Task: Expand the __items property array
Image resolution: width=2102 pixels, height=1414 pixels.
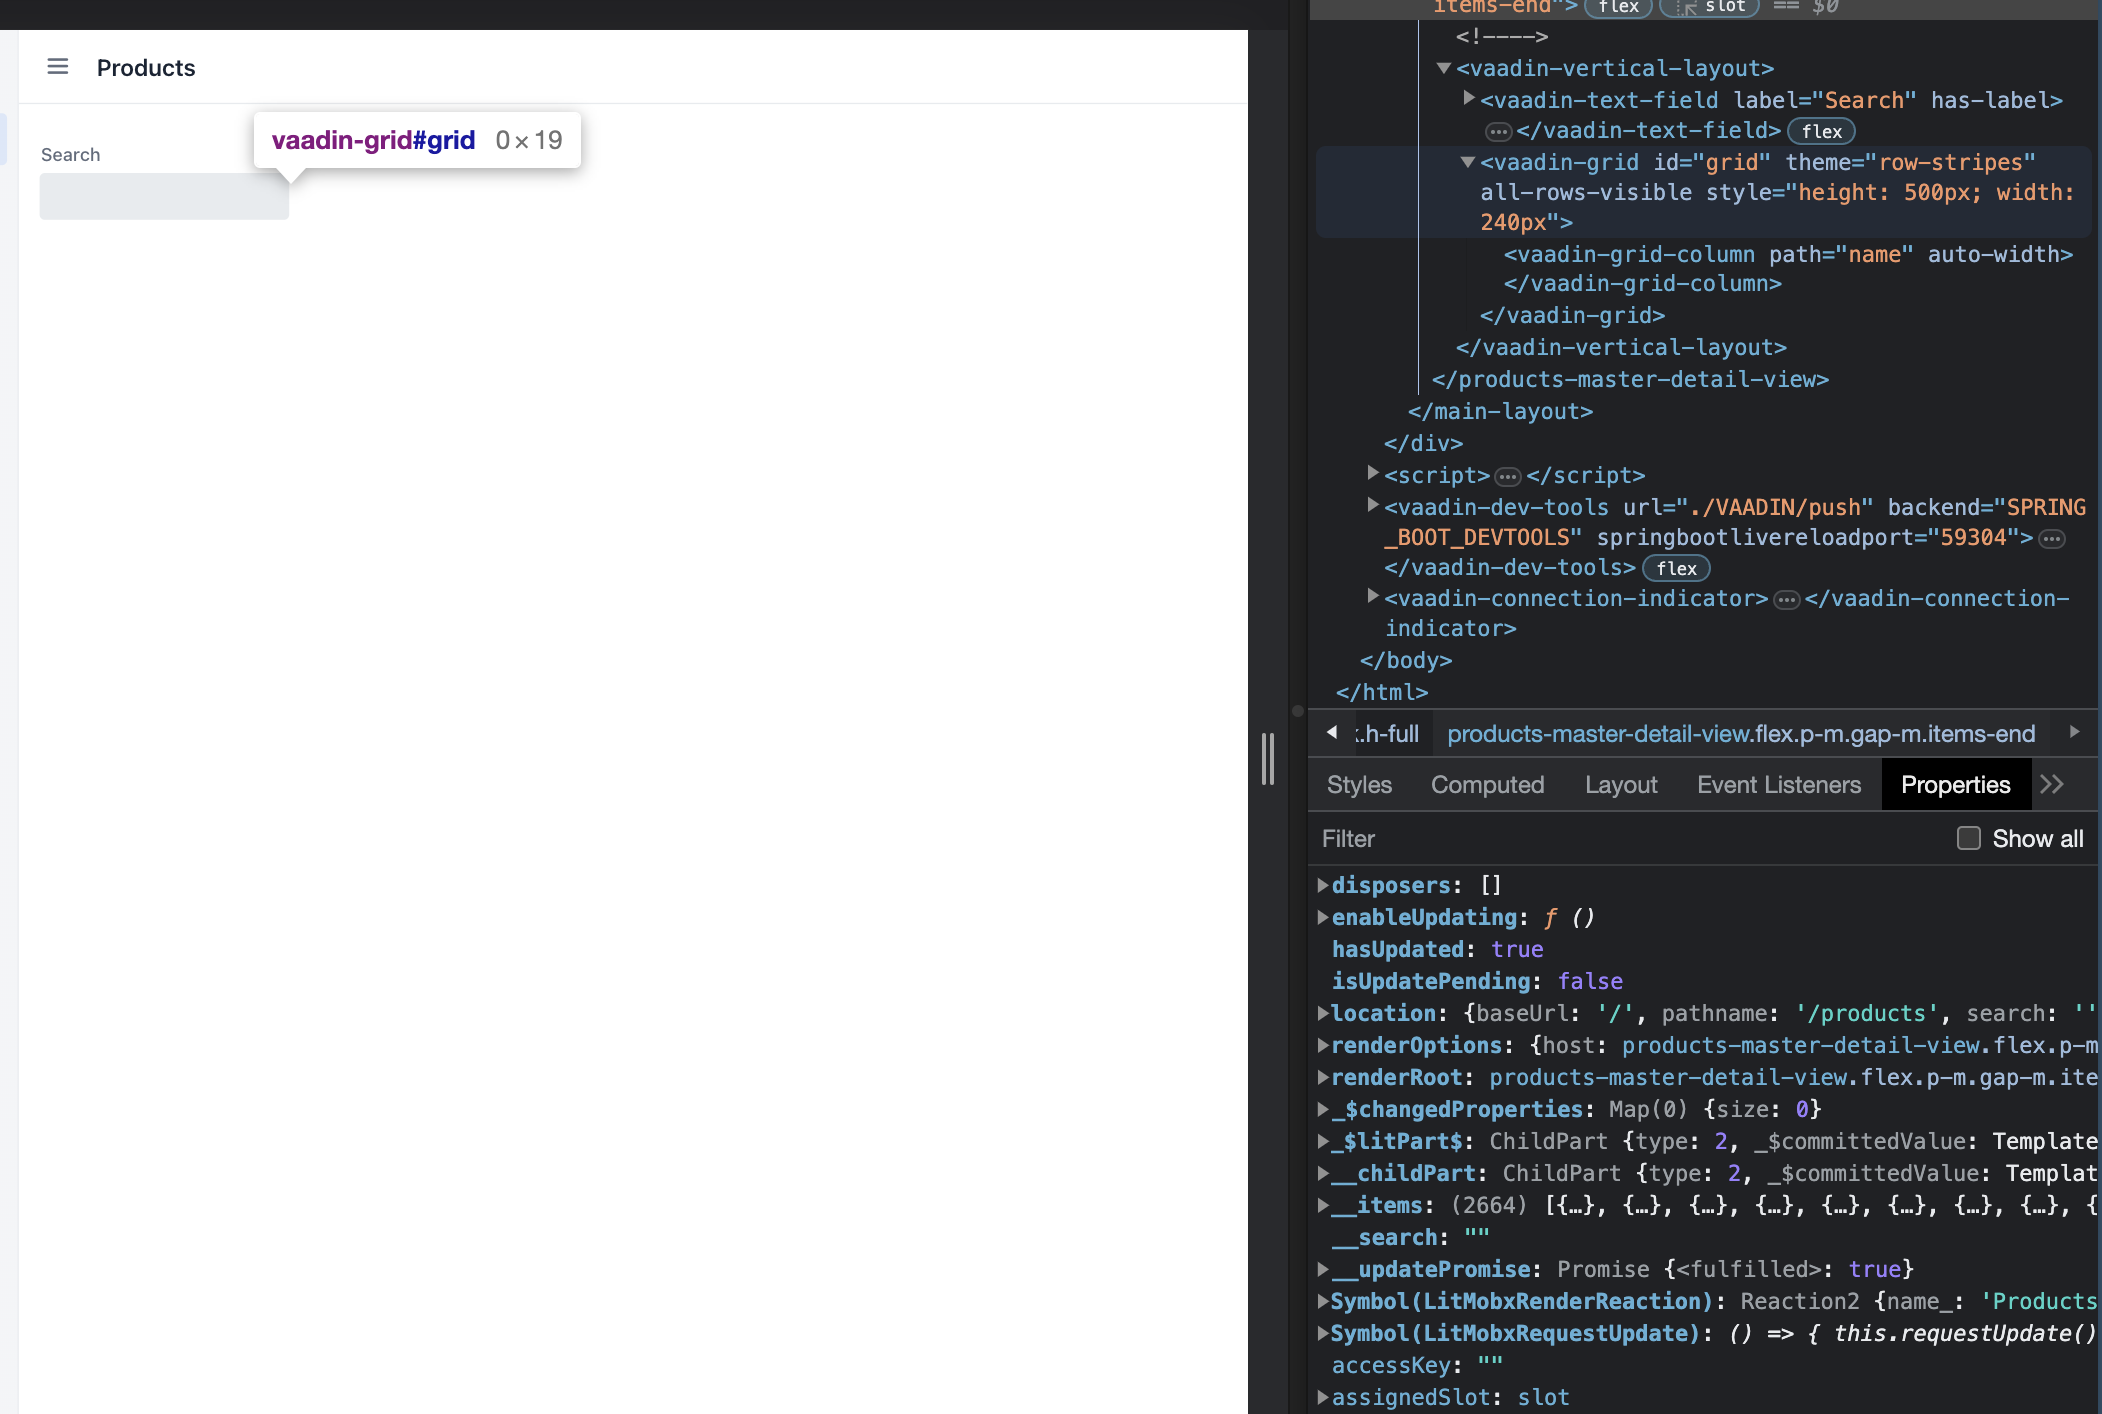Action: tap(1323, 1206)
